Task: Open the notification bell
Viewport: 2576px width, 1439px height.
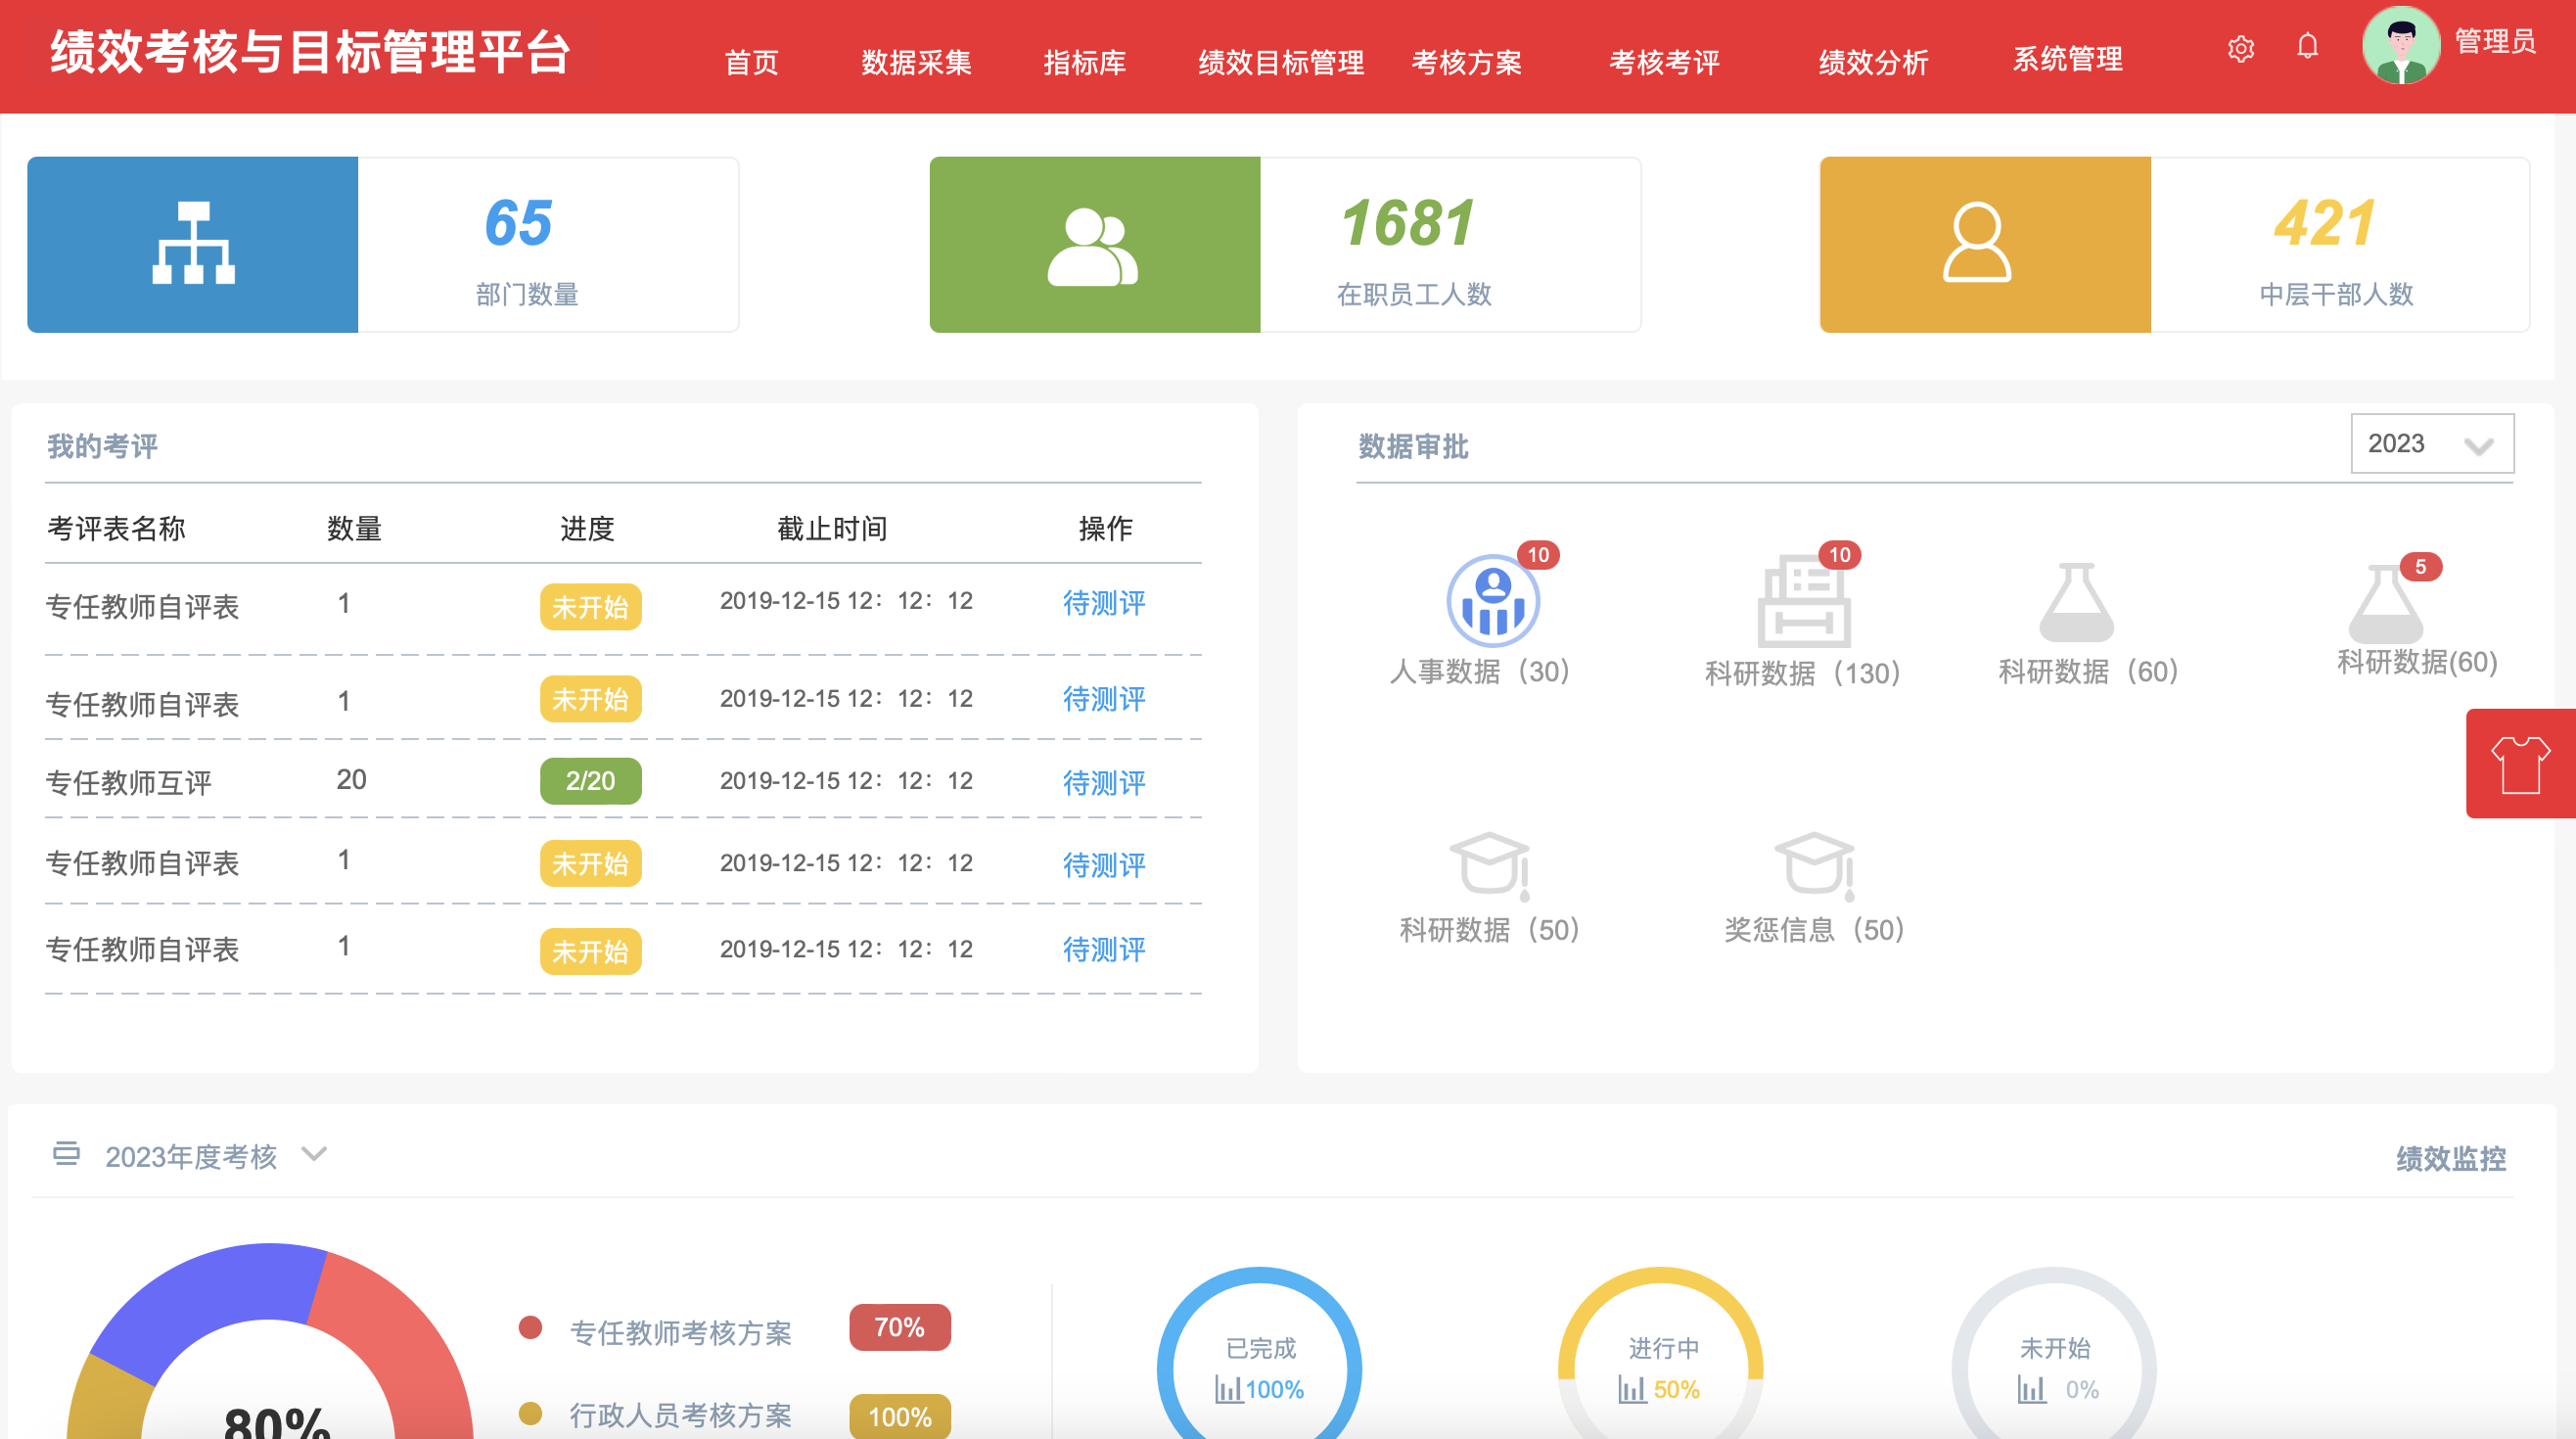Action: [x=2307, y=46]
